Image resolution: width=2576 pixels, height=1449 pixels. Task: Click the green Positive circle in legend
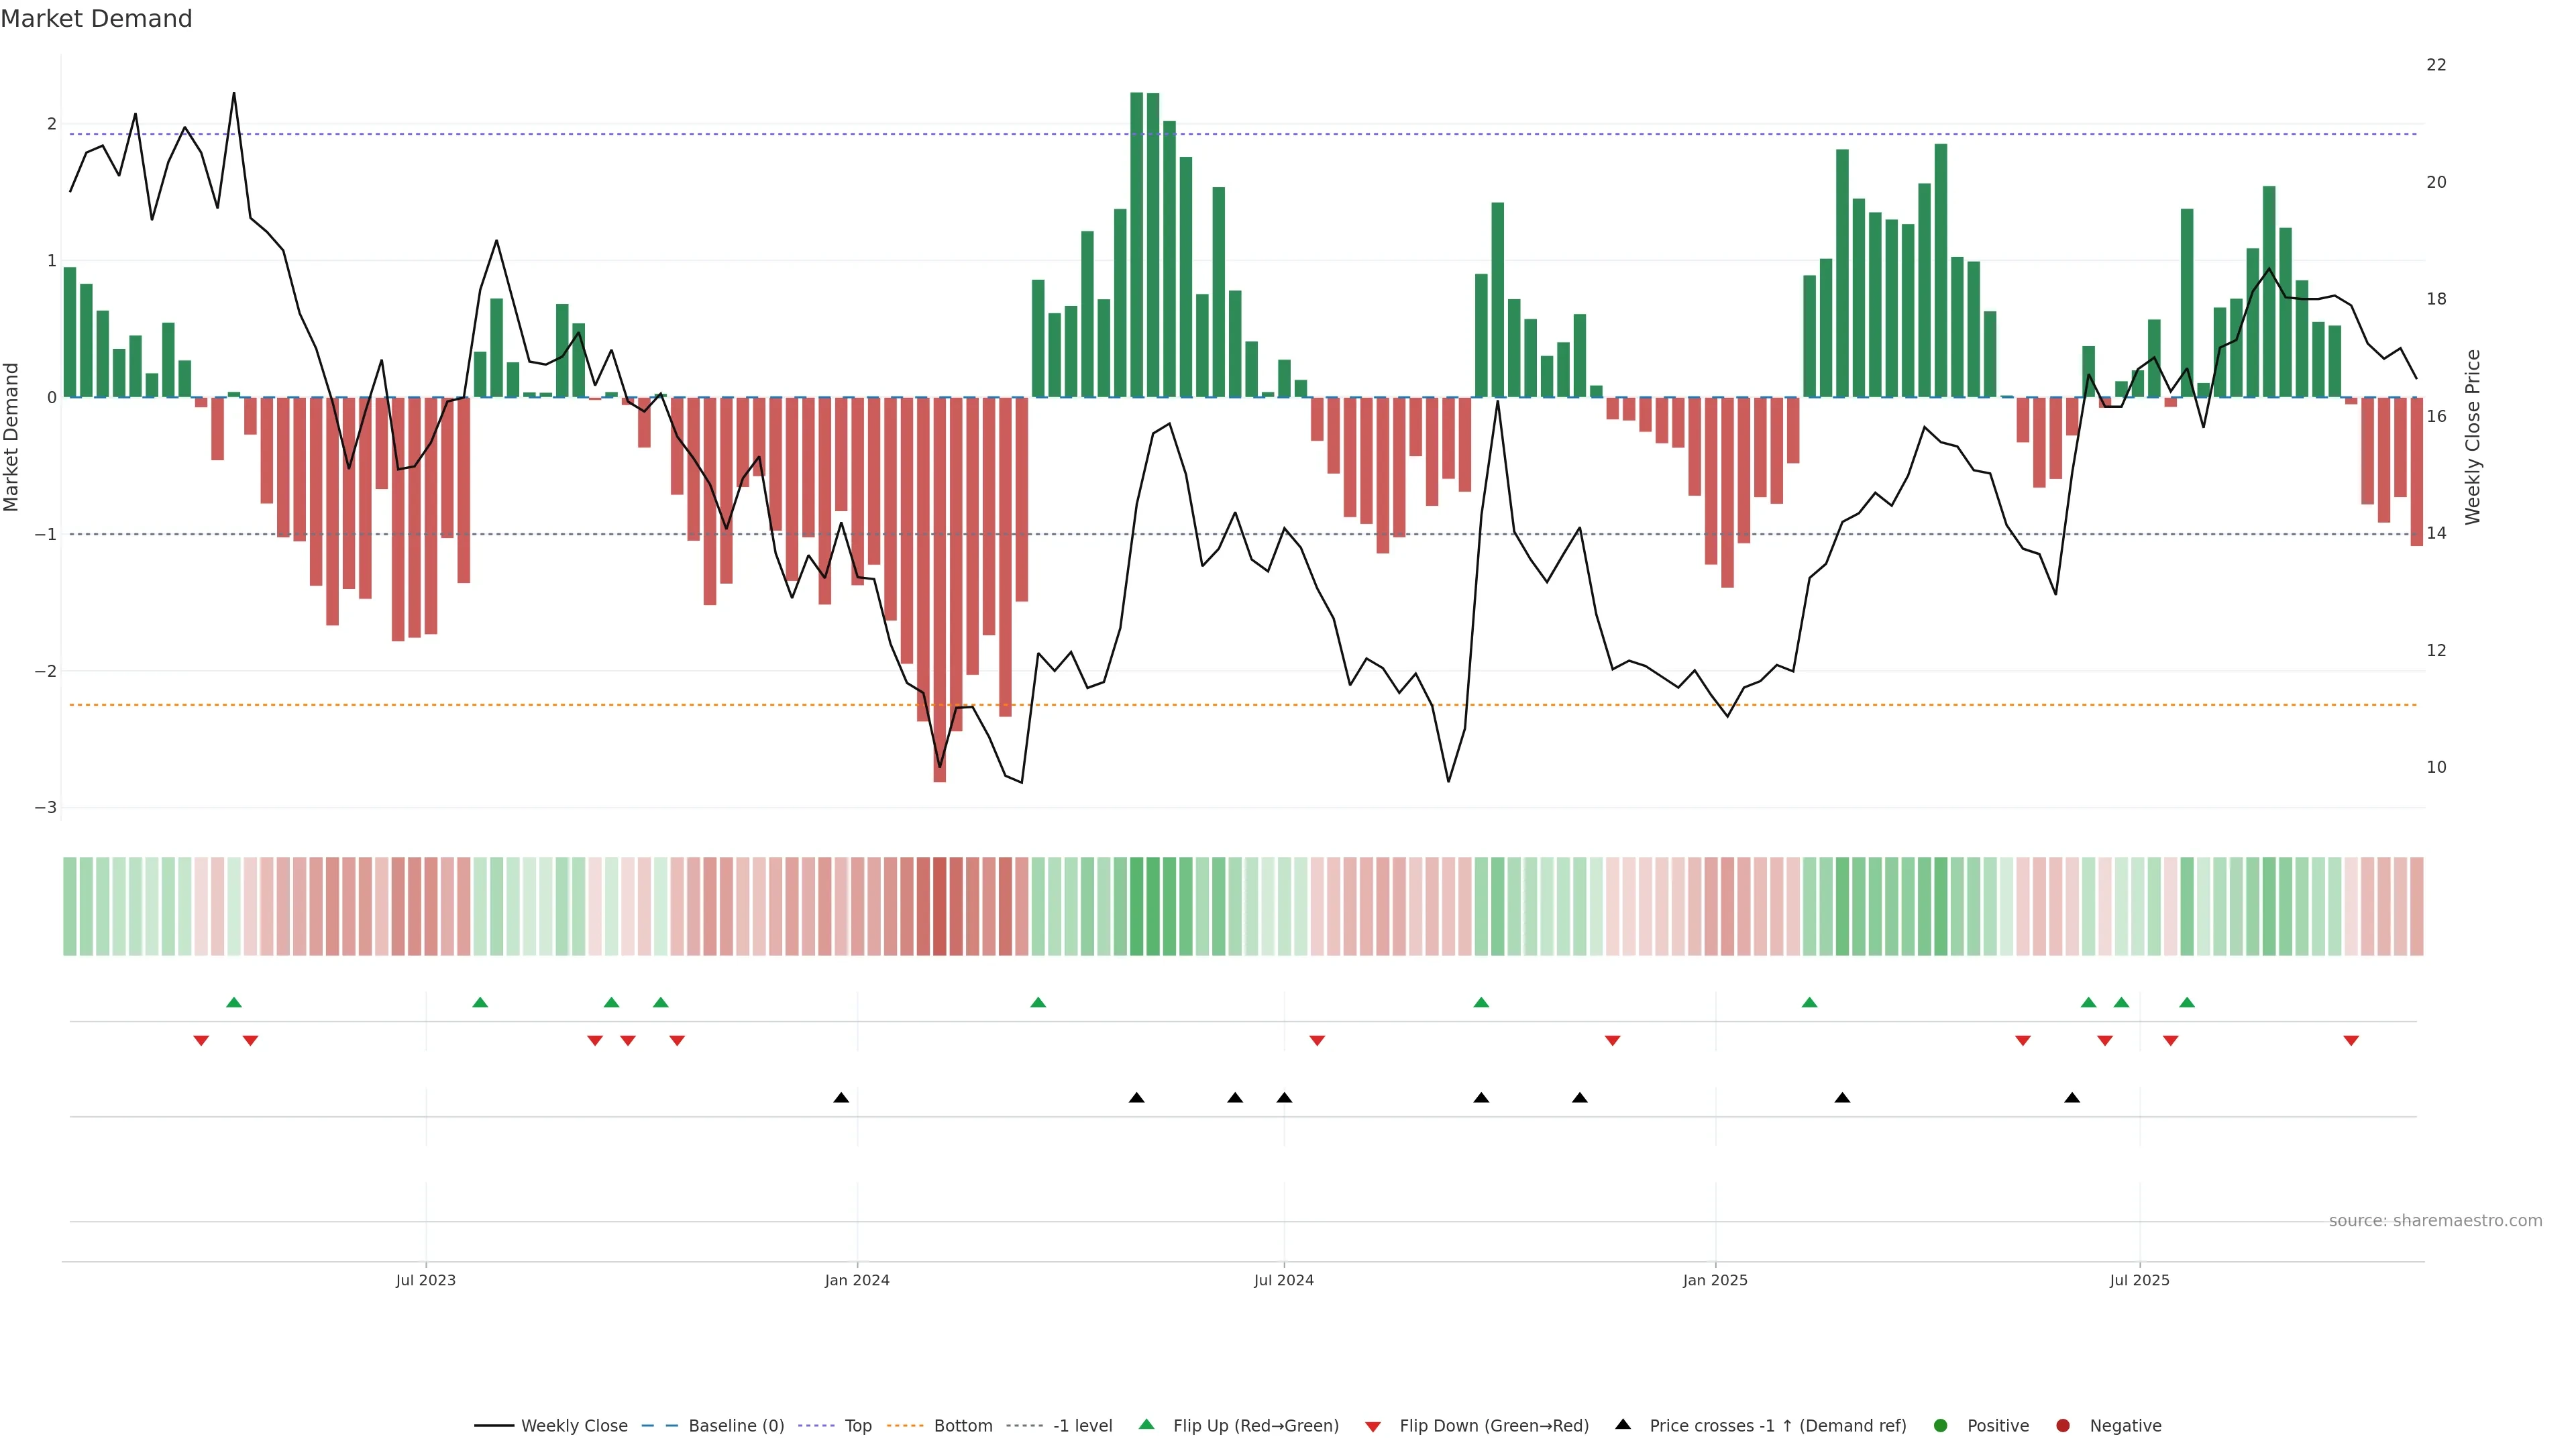[1941, 1426]
